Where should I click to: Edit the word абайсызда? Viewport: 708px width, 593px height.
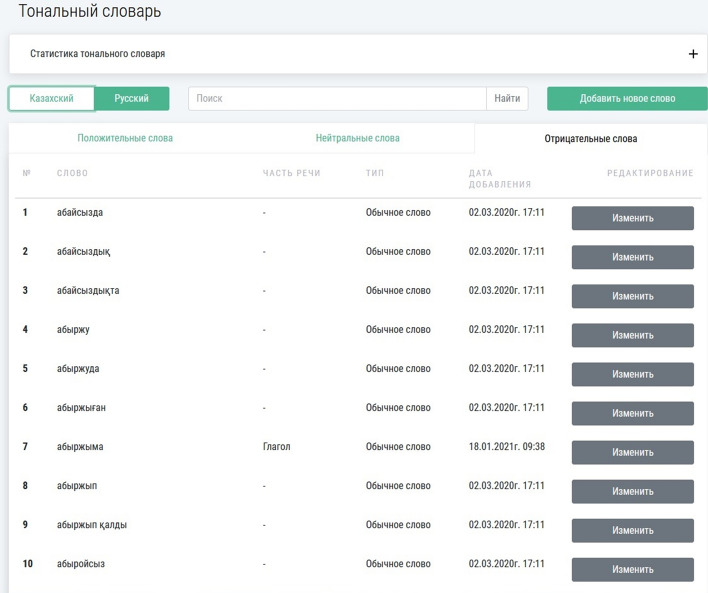tap(632, 218)
